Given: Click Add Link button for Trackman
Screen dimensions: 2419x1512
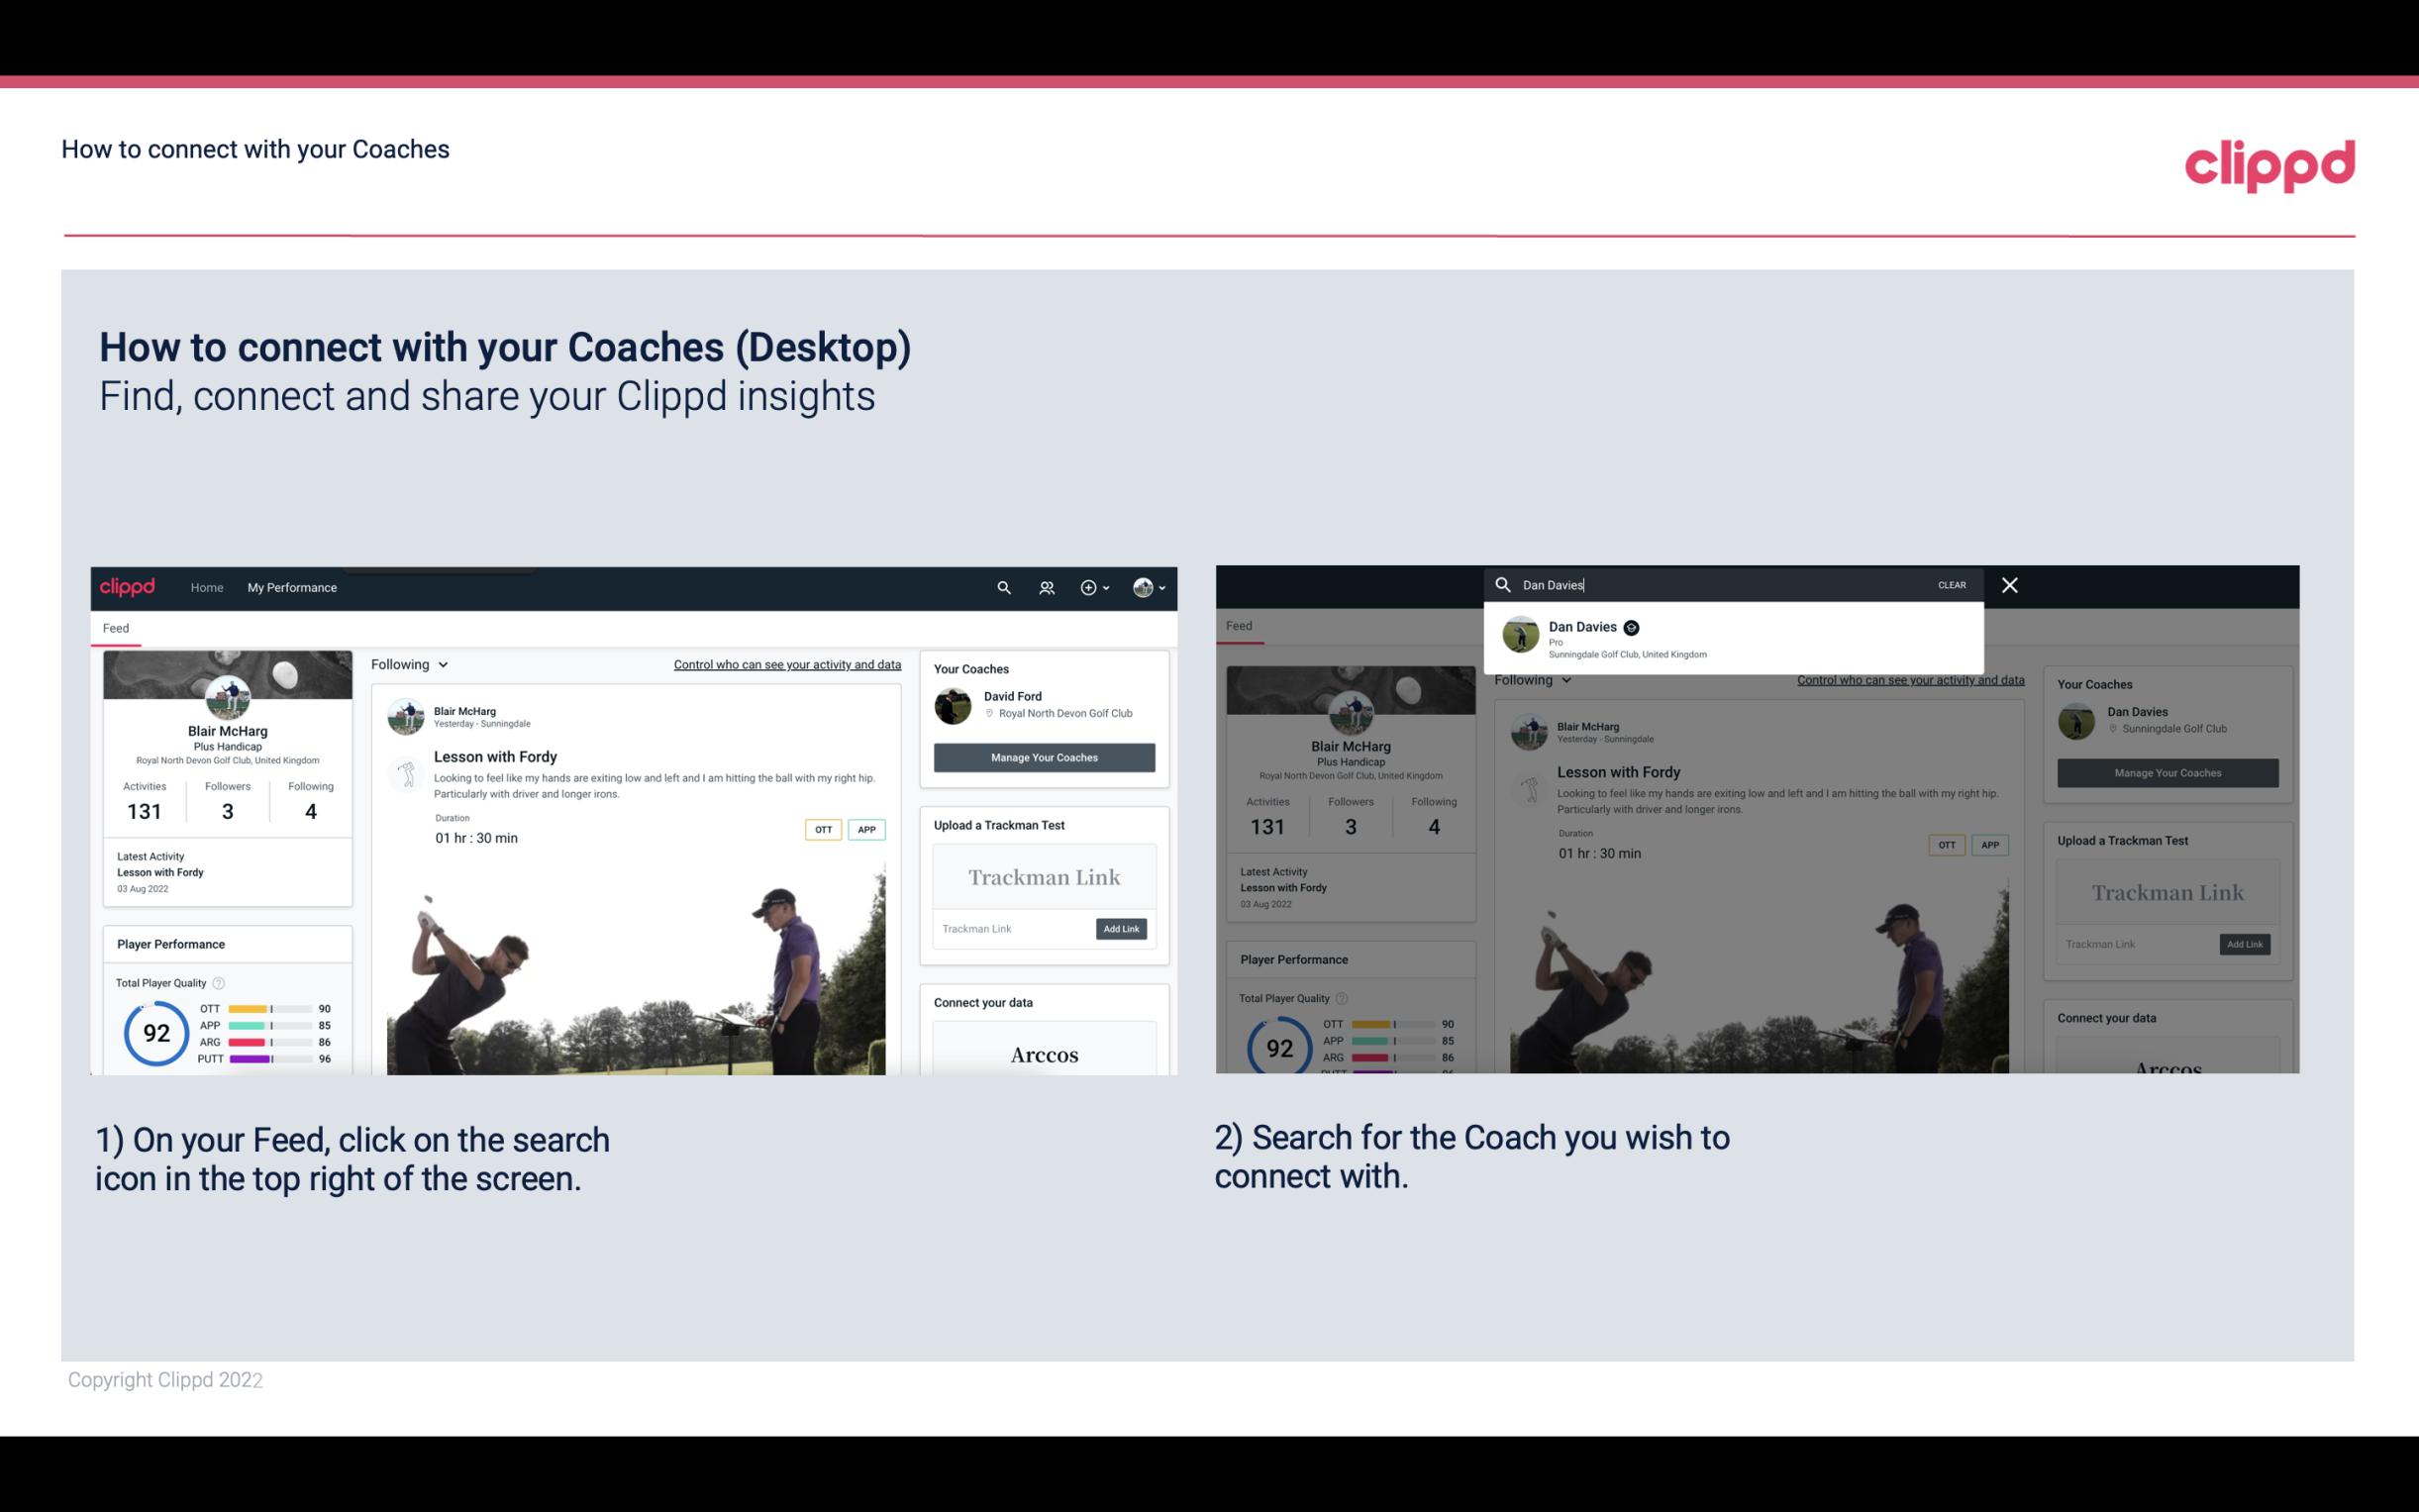Looking at the screenshot, I should click(1120, 929).
